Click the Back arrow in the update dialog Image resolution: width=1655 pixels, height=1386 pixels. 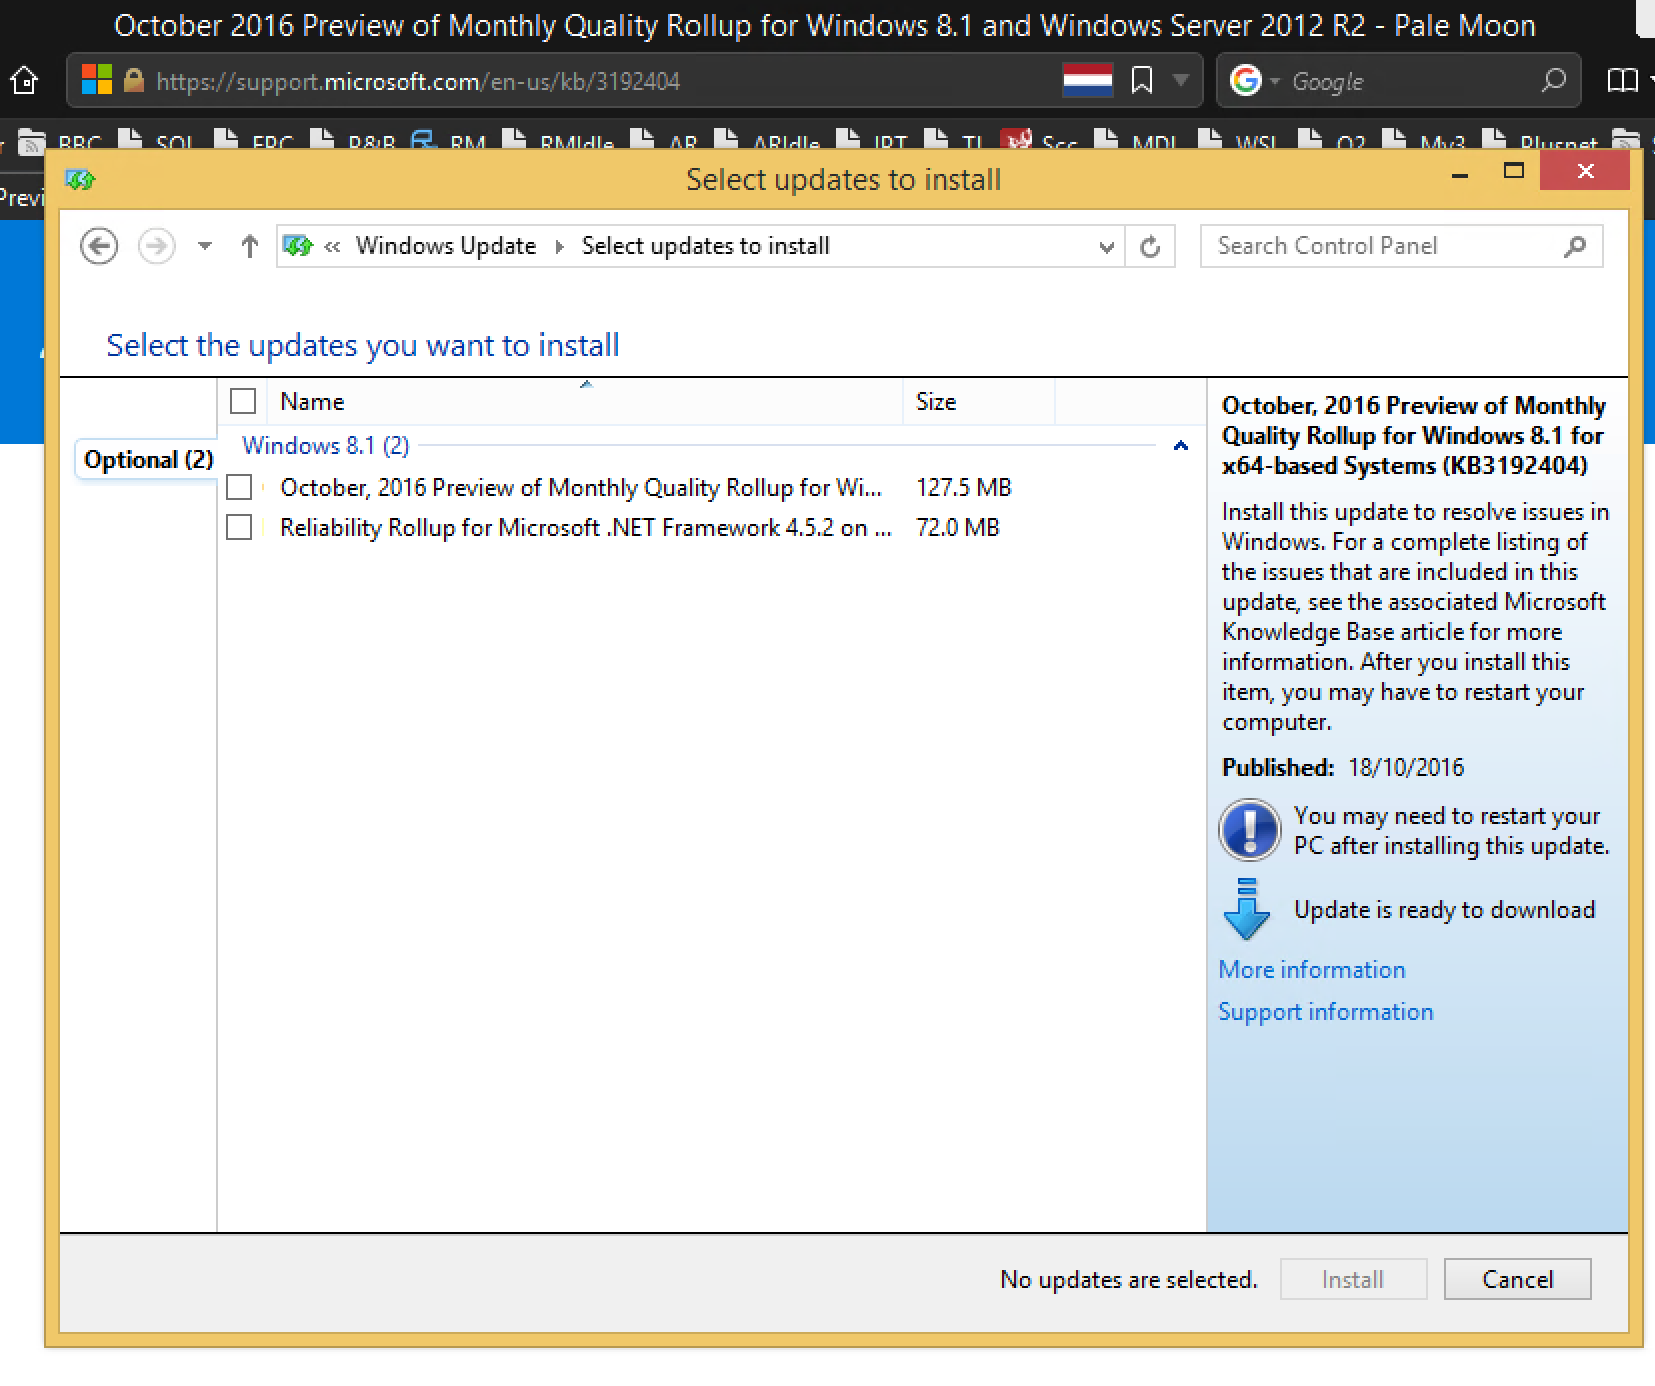click(99, 246)
